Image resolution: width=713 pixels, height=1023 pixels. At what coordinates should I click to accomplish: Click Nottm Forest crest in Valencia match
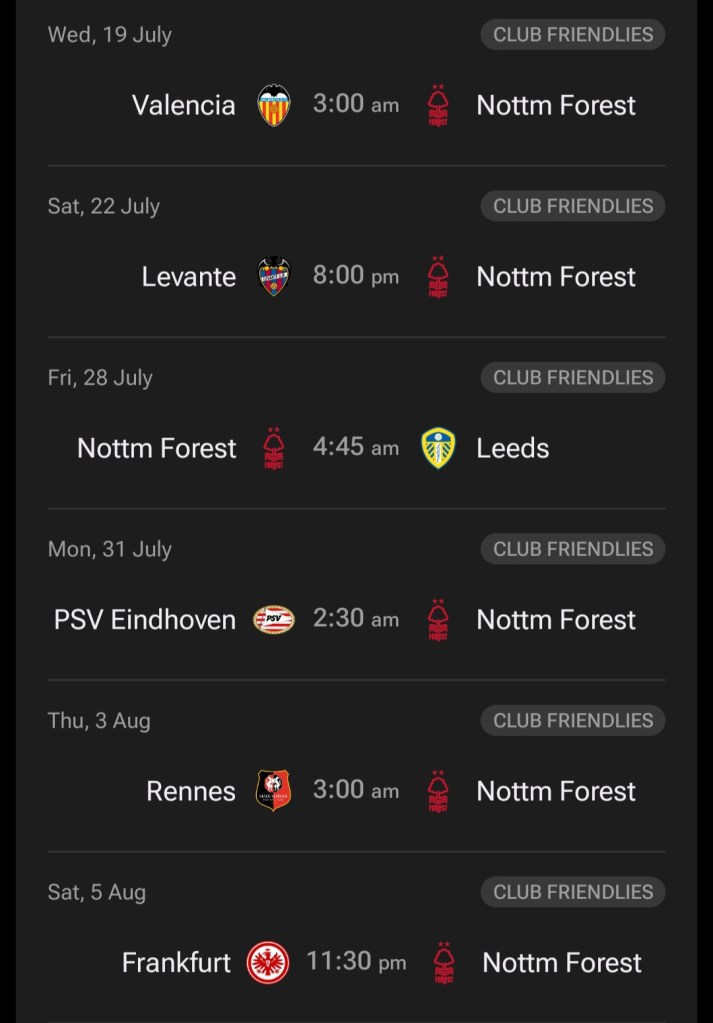[x=438, y=105]
